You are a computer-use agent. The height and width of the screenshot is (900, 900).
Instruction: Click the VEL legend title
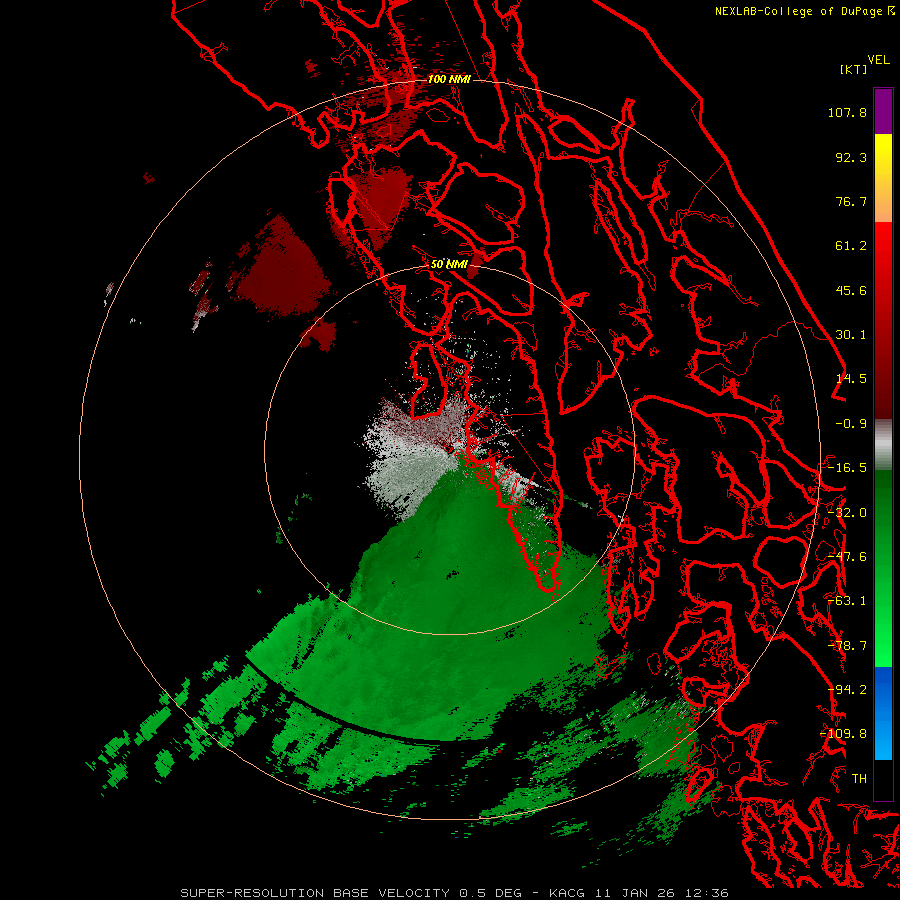click(878, 60)
